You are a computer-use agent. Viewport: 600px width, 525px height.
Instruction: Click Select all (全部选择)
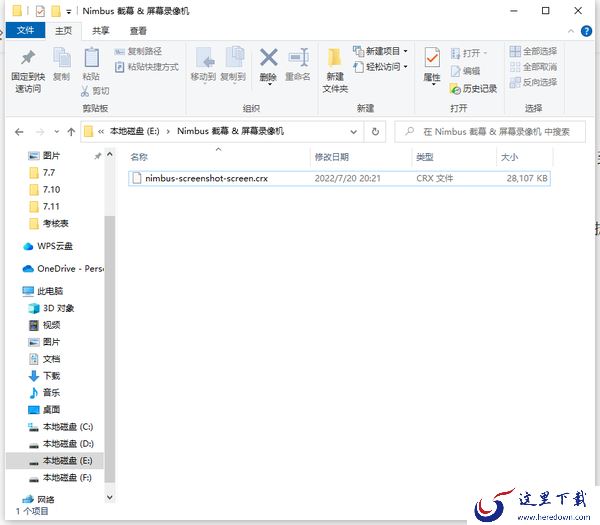coord(533,51)
